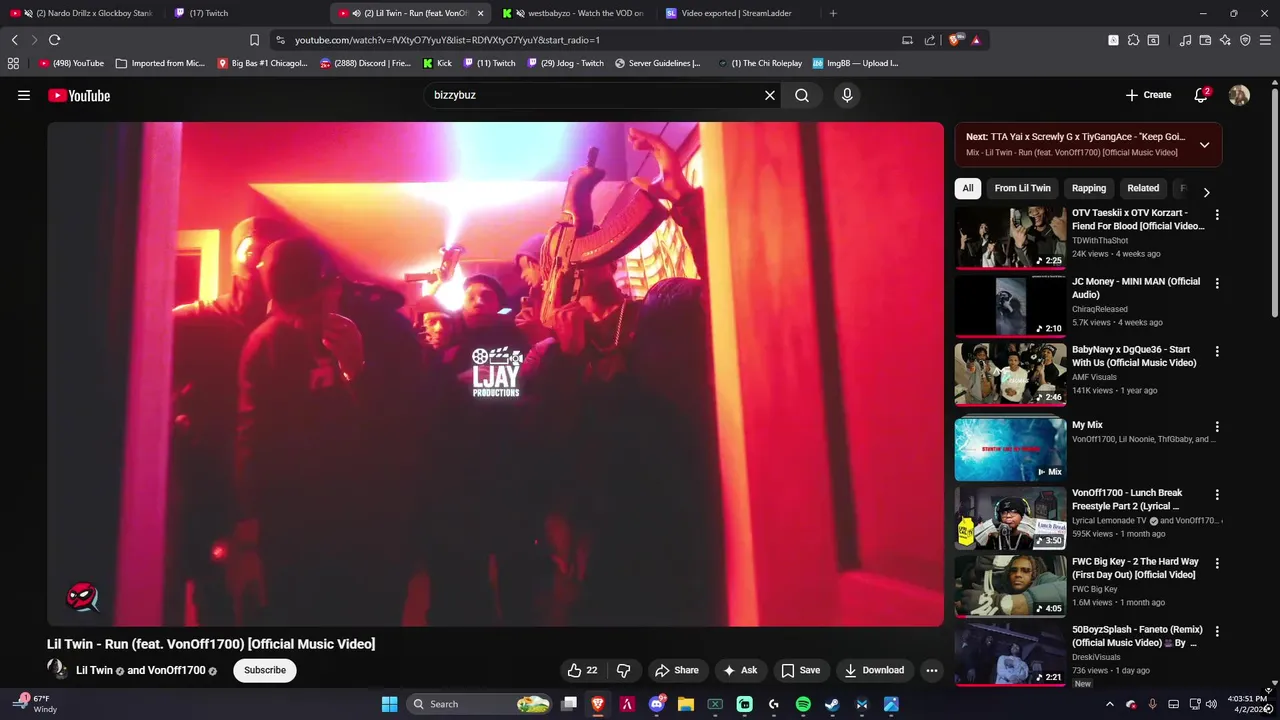Open the Brave Shields lion icon
This screenshot has height=720, width=1280.
[955, 40]
